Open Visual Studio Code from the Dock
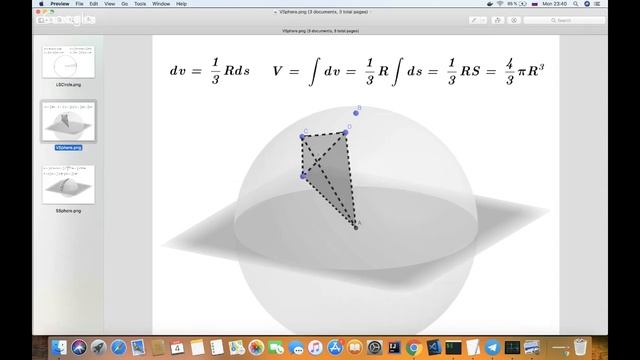This screenshot has width=640, height=360. tap(433, 348)
